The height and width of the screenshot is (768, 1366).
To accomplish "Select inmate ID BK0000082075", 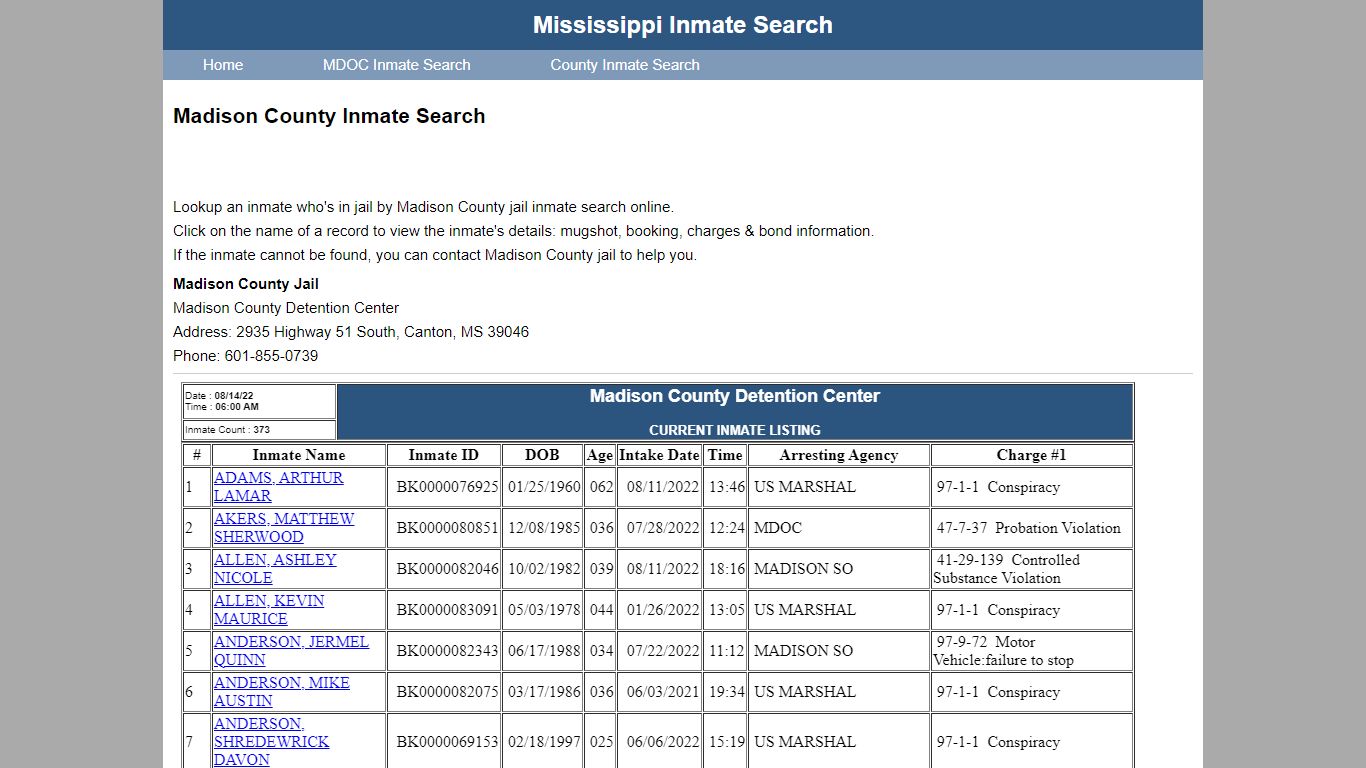I will [447, 692].
